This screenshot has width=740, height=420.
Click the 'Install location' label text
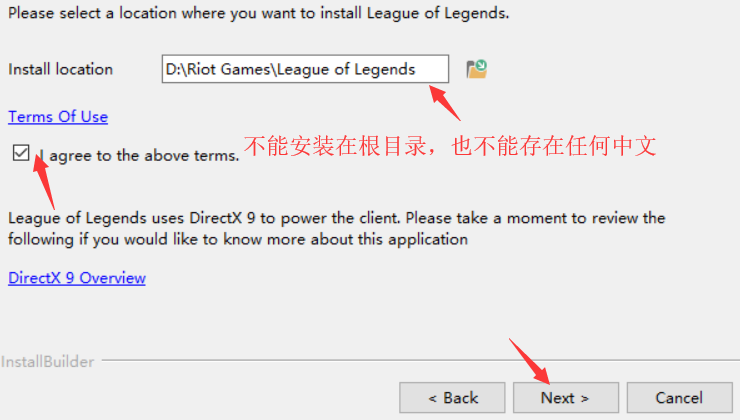(60, 69)
